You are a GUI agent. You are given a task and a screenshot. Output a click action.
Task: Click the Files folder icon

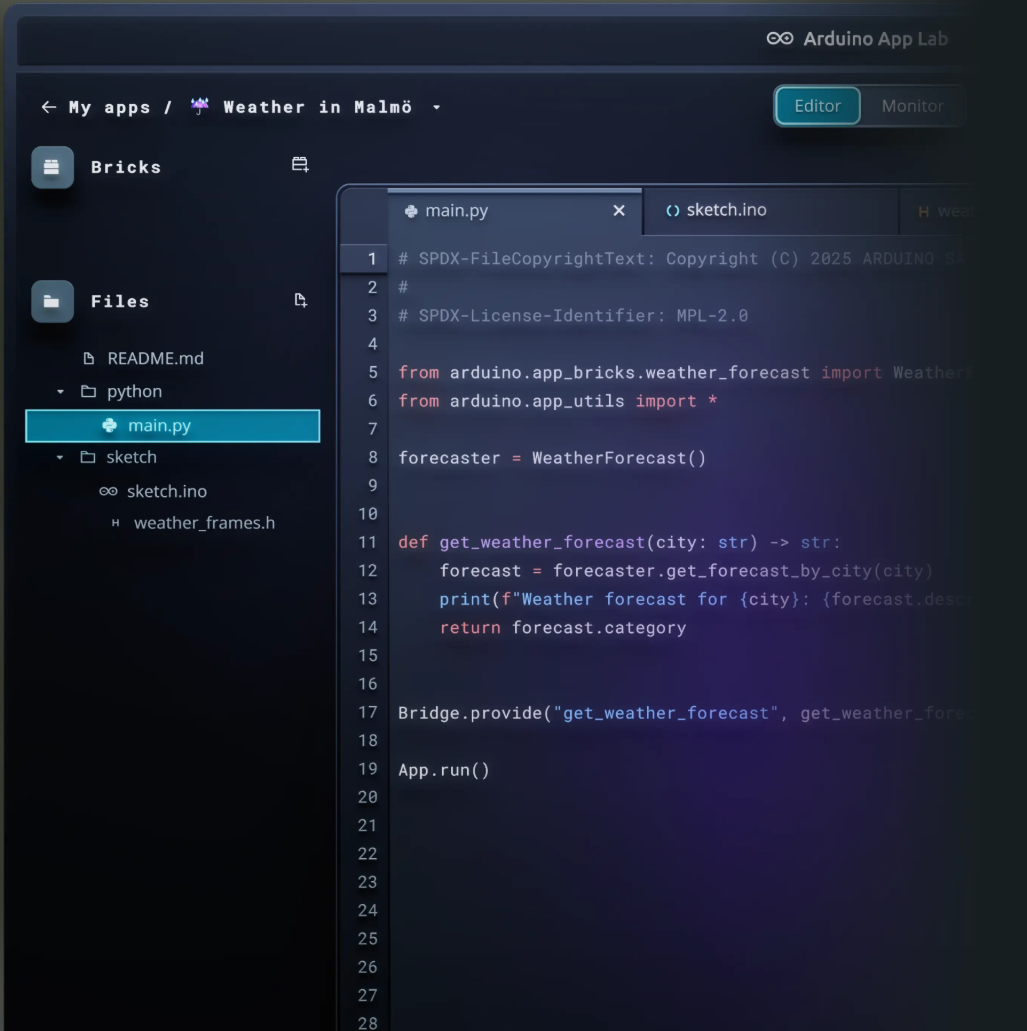coord(52,301)
